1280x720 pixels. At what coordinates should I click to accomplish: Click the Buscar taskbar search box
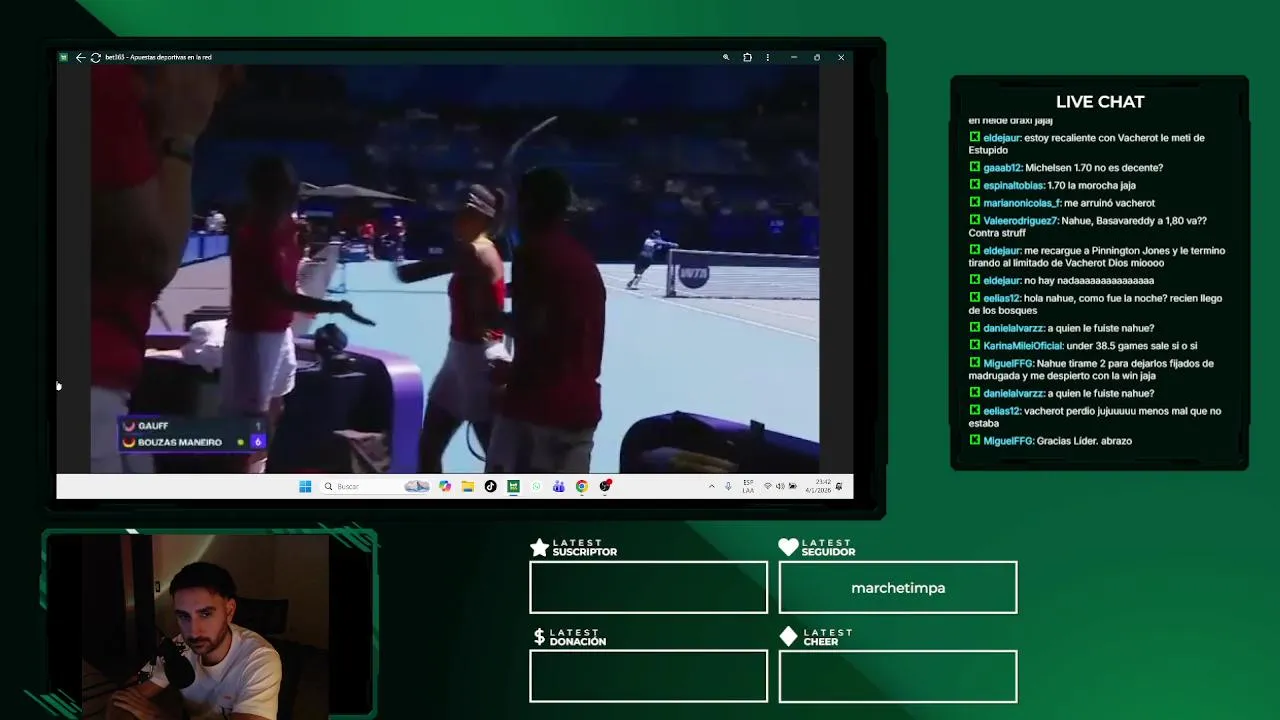pyautogui.click(x=375, y=486)
